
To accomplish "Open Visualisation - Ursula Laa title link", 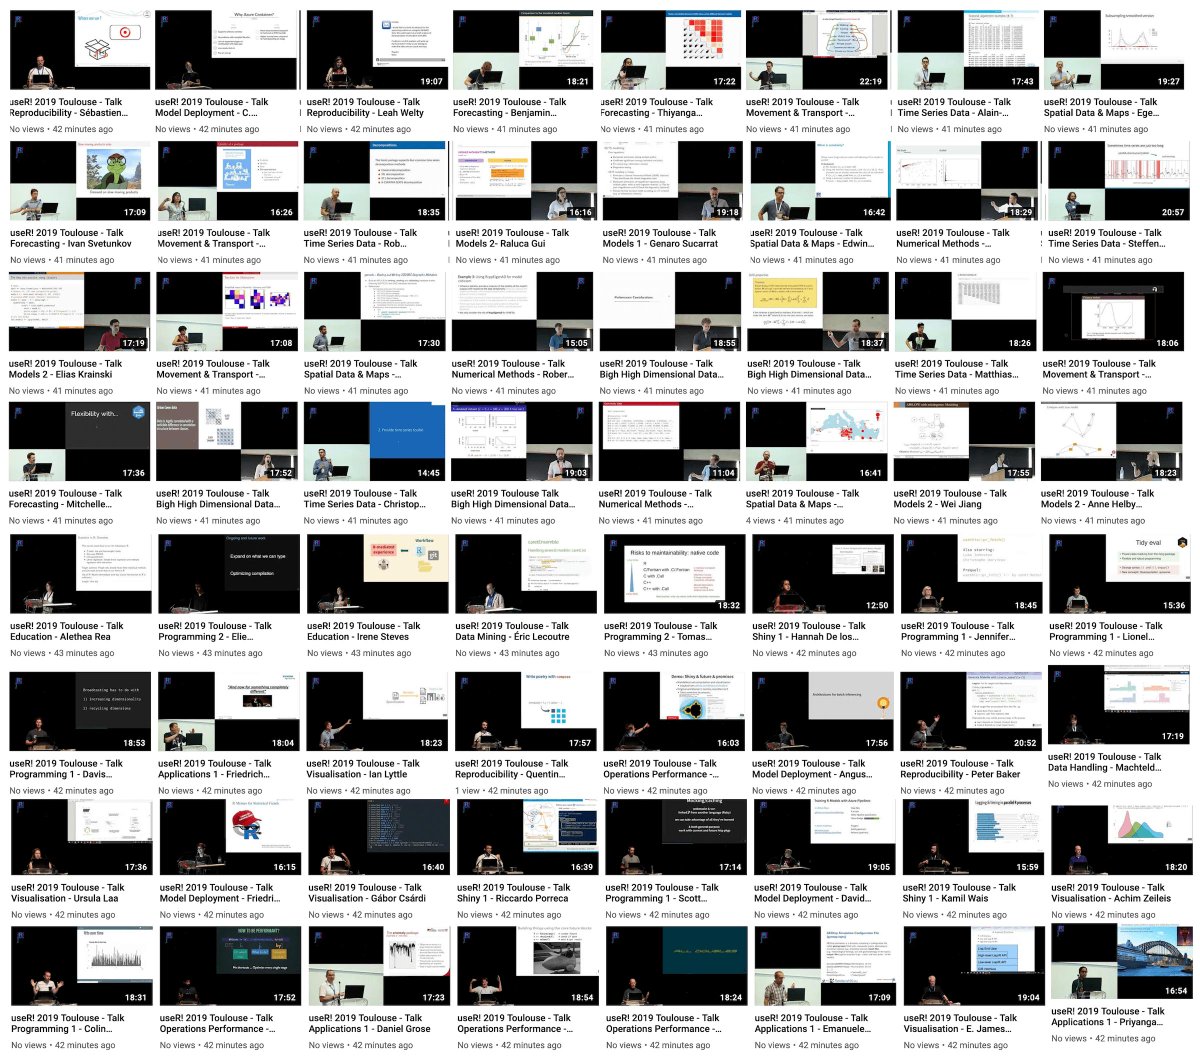I will [x=68, y=892].
